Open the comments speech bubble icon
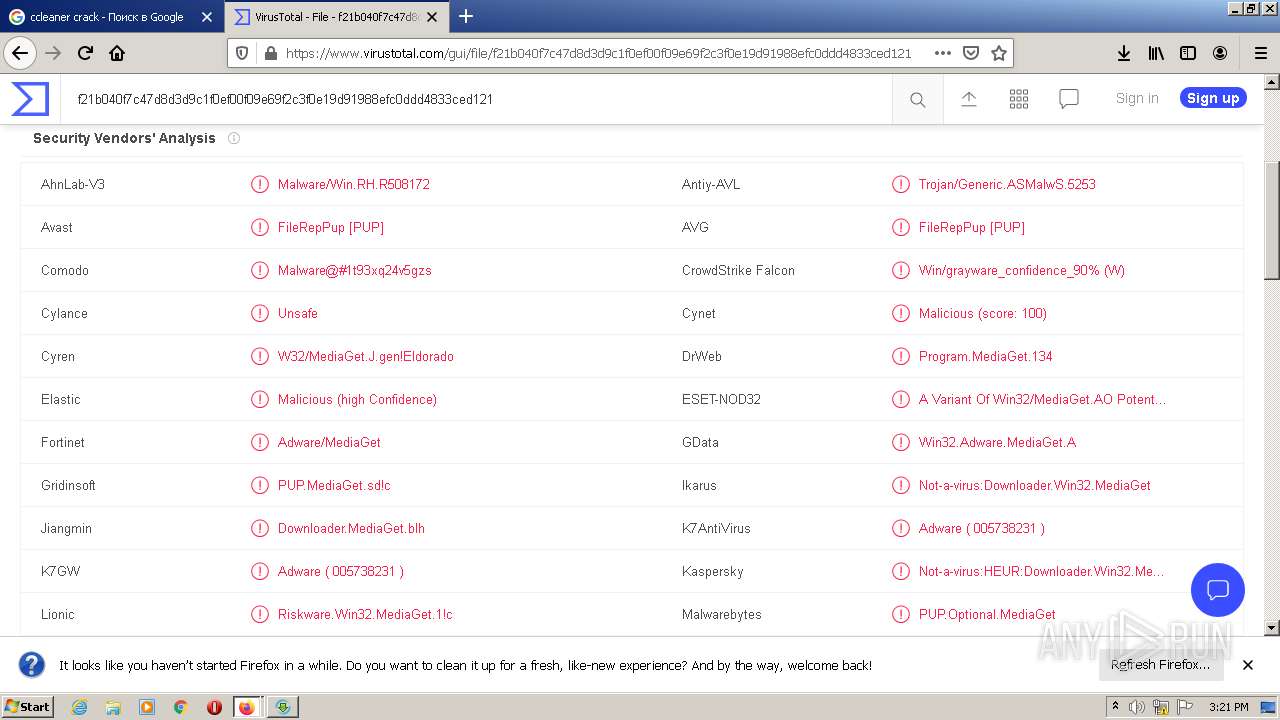The image size is (1280, 720). pyautogui.click(x=1069, y=98)
